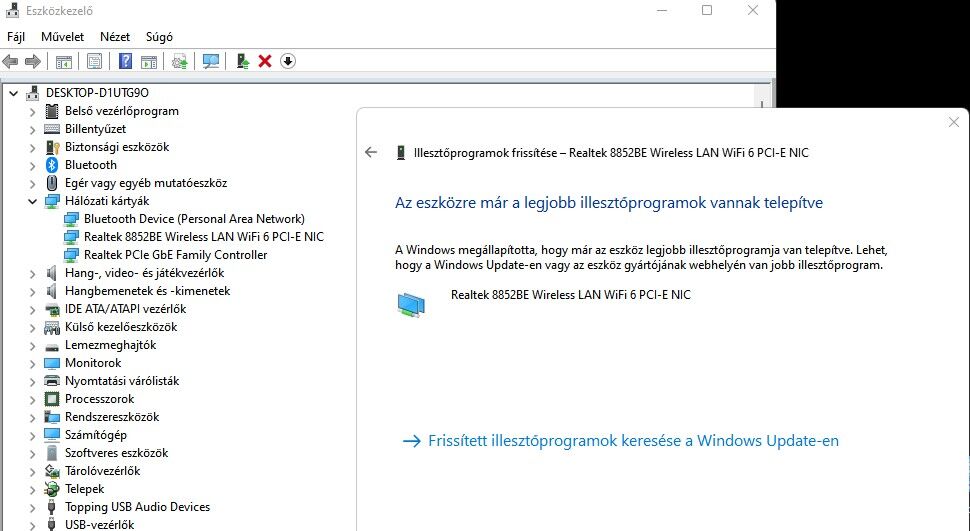Screen dimensions: 970x531
Task: Click the Forward arrow in toolbar
Action: pos(33,61)
